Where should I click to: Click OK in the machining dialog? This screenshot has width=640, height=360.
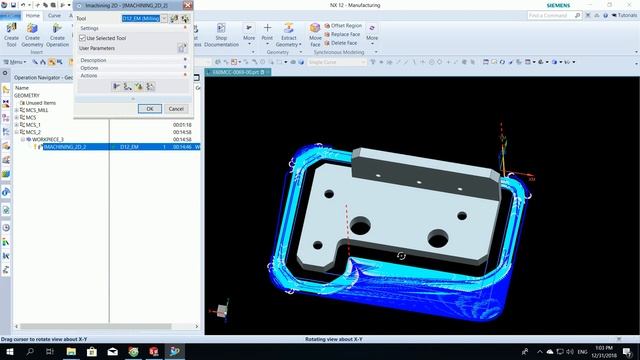point(150,109)
